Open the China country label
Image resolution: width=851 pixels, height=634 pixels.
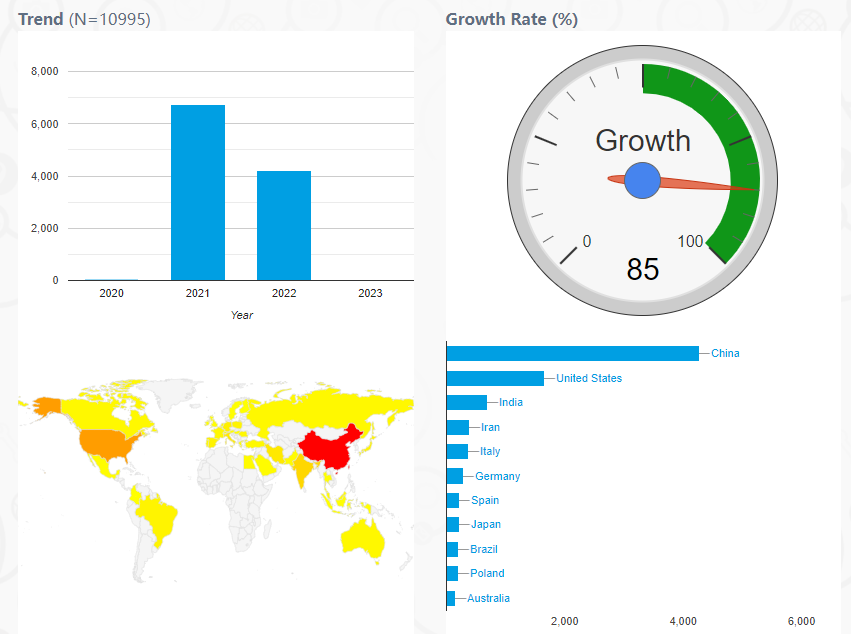point(725,353)
